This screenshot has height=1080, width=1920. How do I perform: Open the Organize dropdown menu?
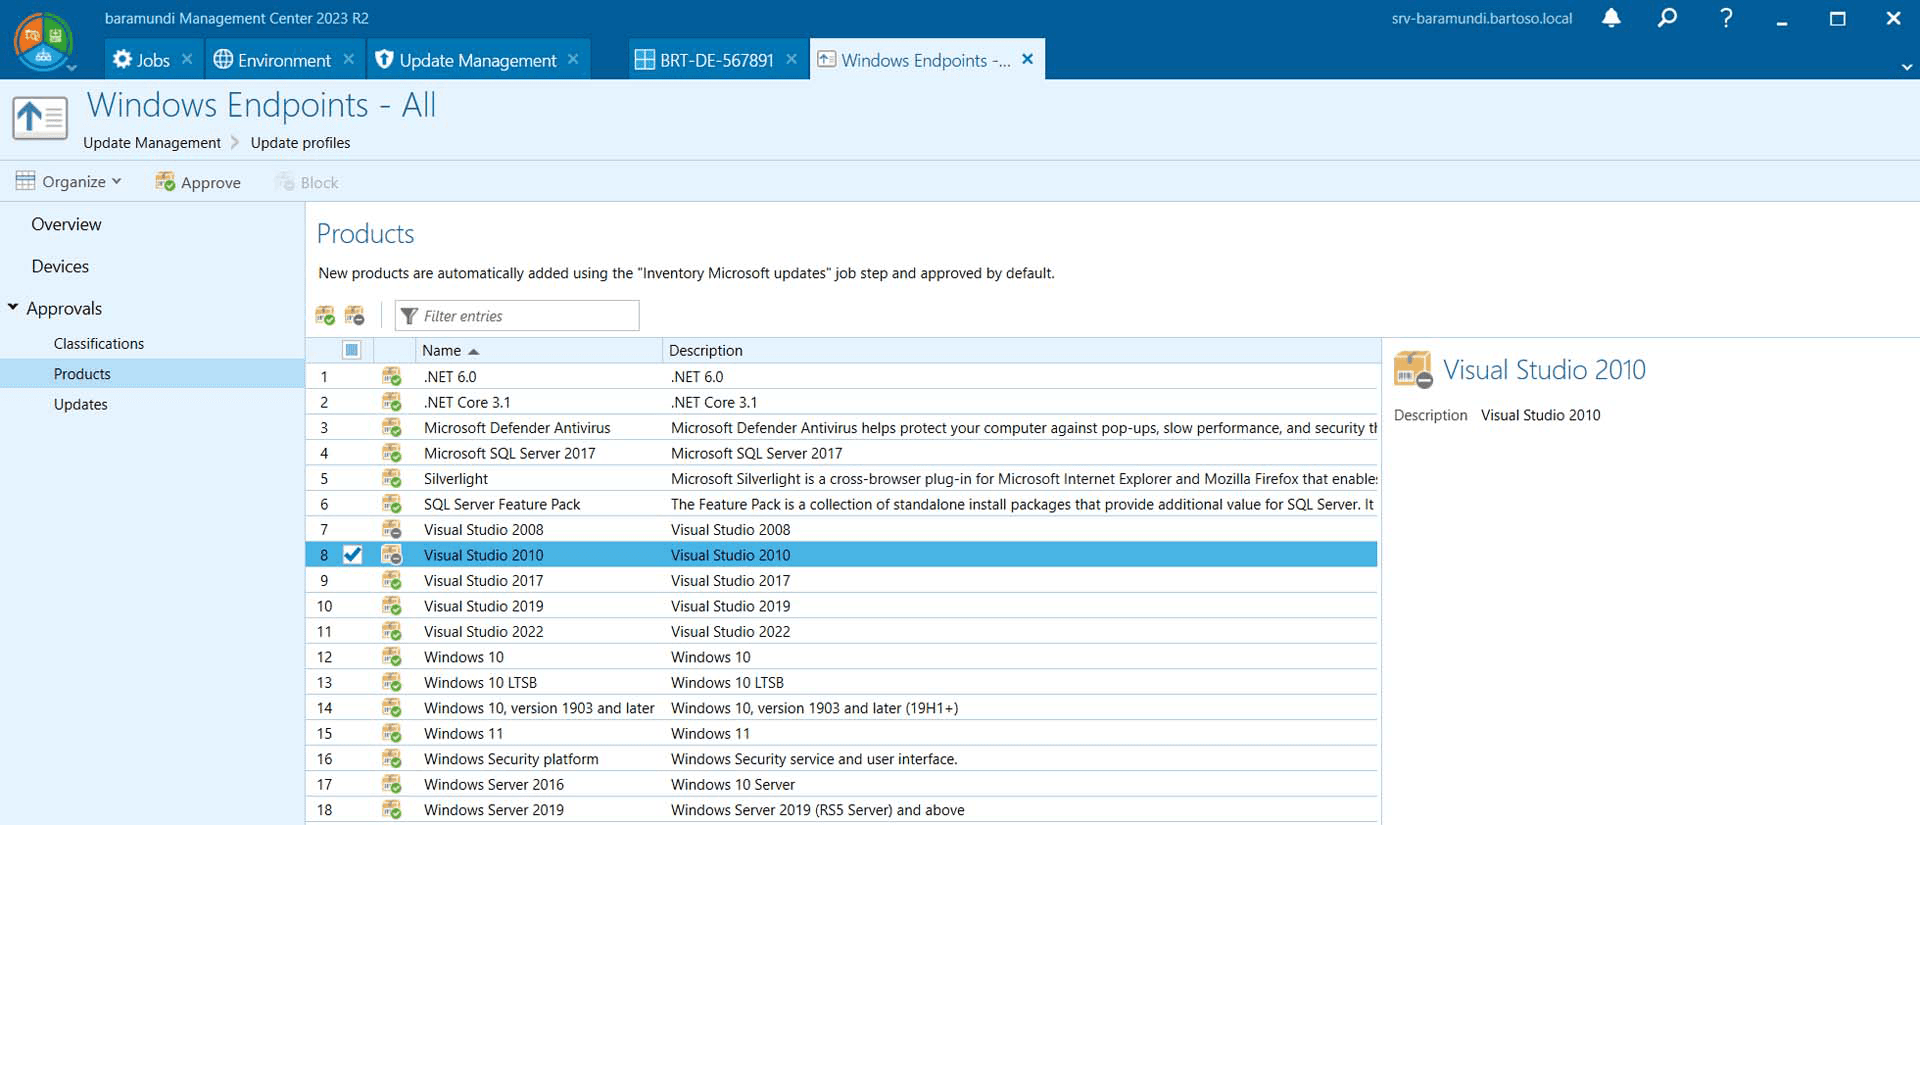pos(69,182)
